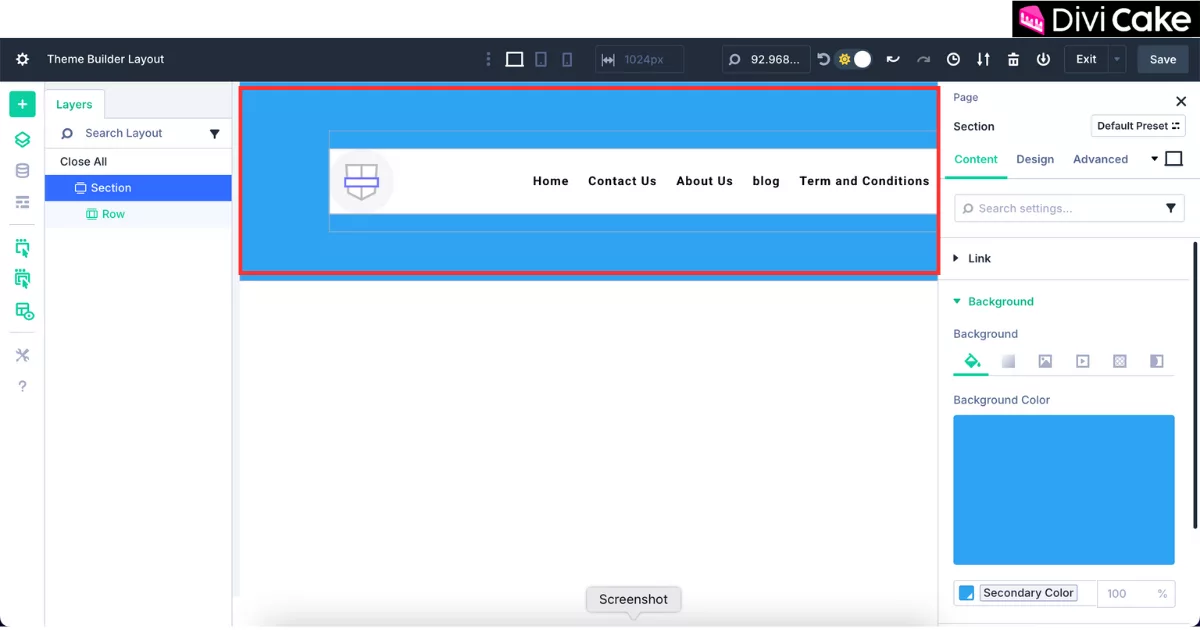Click the Contact Us menu link
Viewport: 1200px width, 630px height.
click(x=622, y=181)
